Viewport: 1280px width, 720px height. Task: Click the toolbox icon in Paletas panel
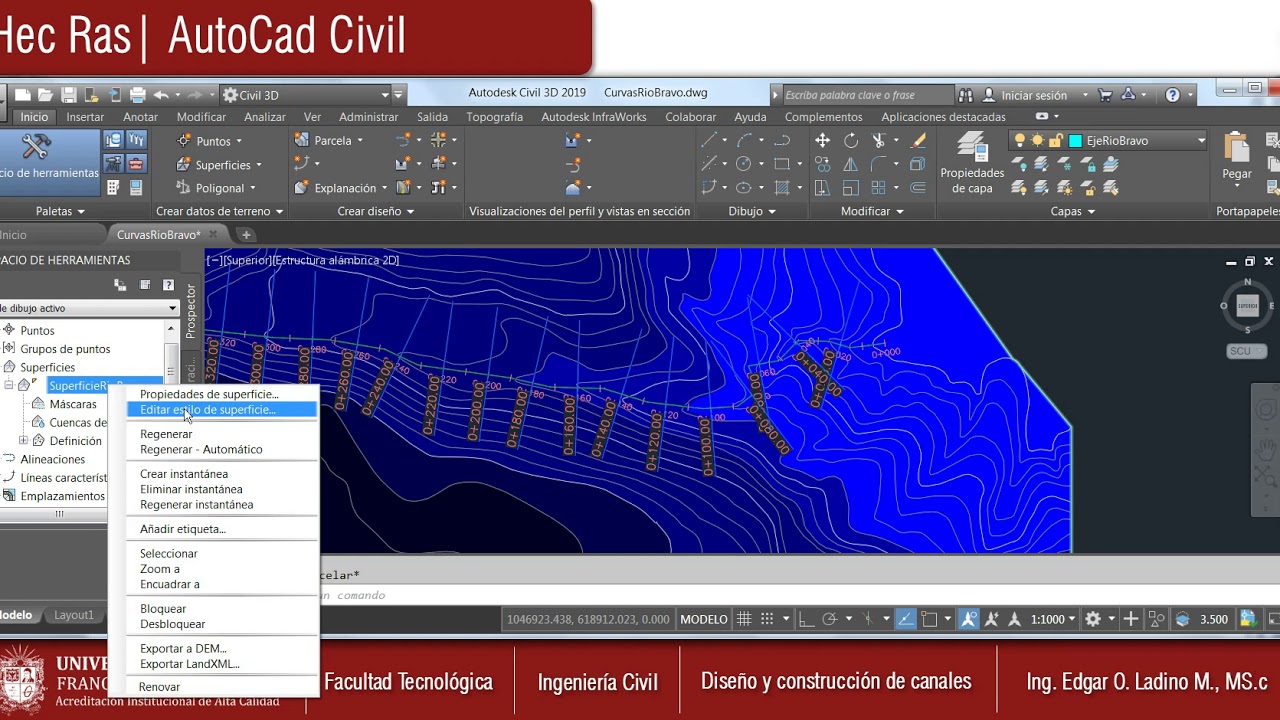coord(136,164)
